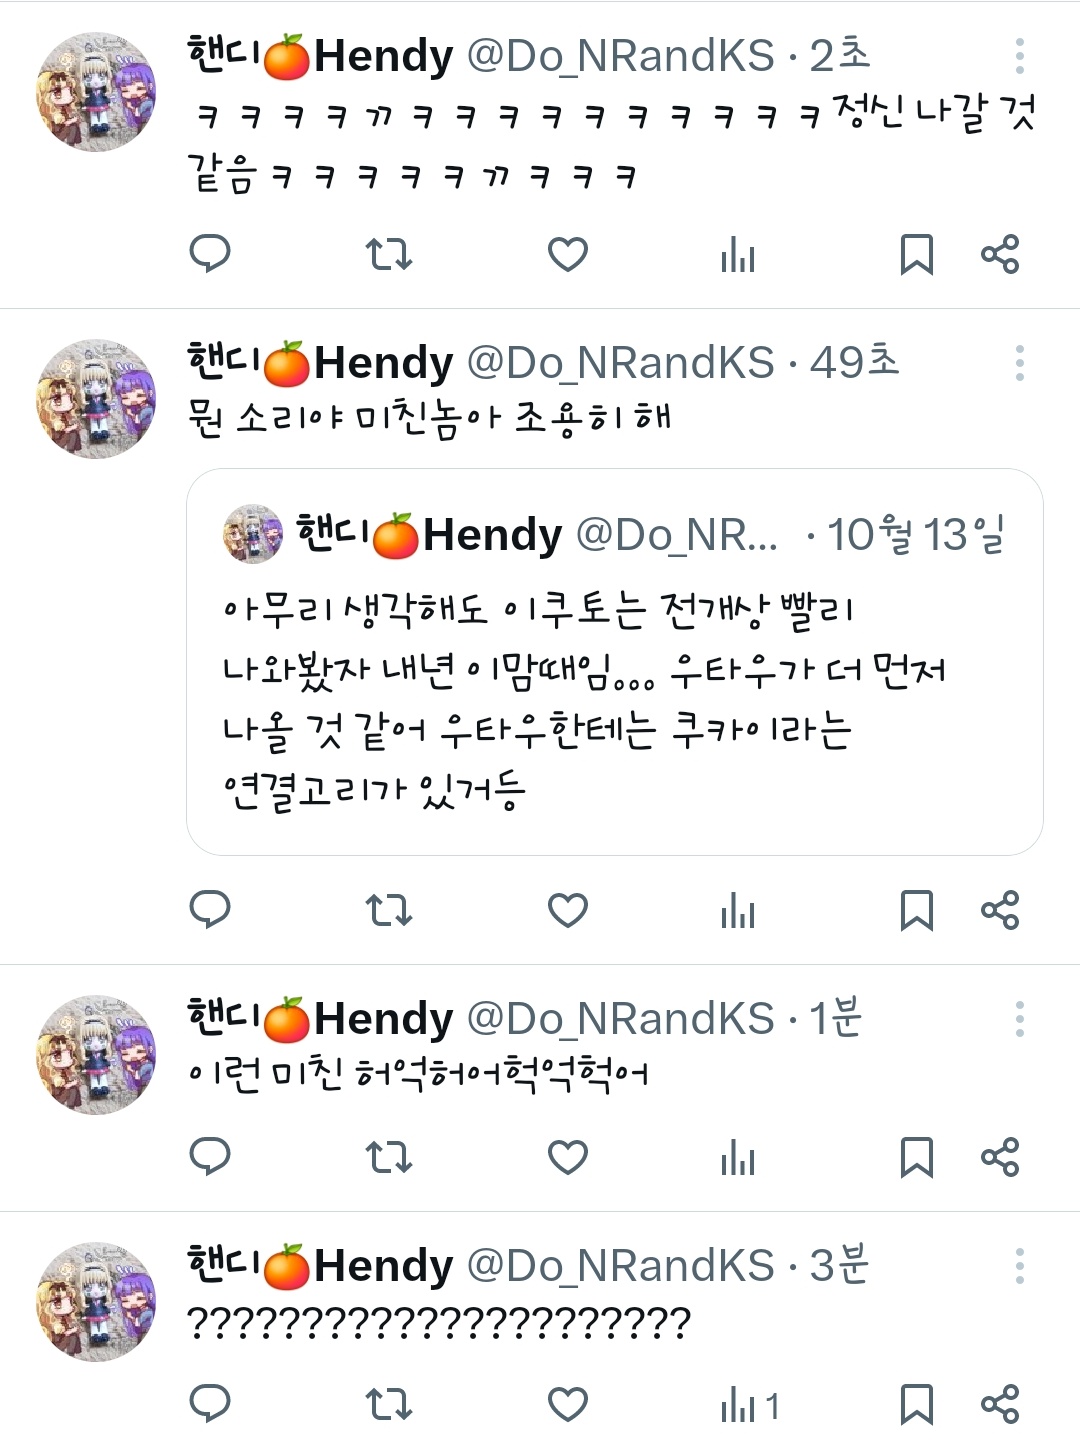Open the quoted 10월 13일 tweet
1080x1440 pixels.
coord(615,662)
